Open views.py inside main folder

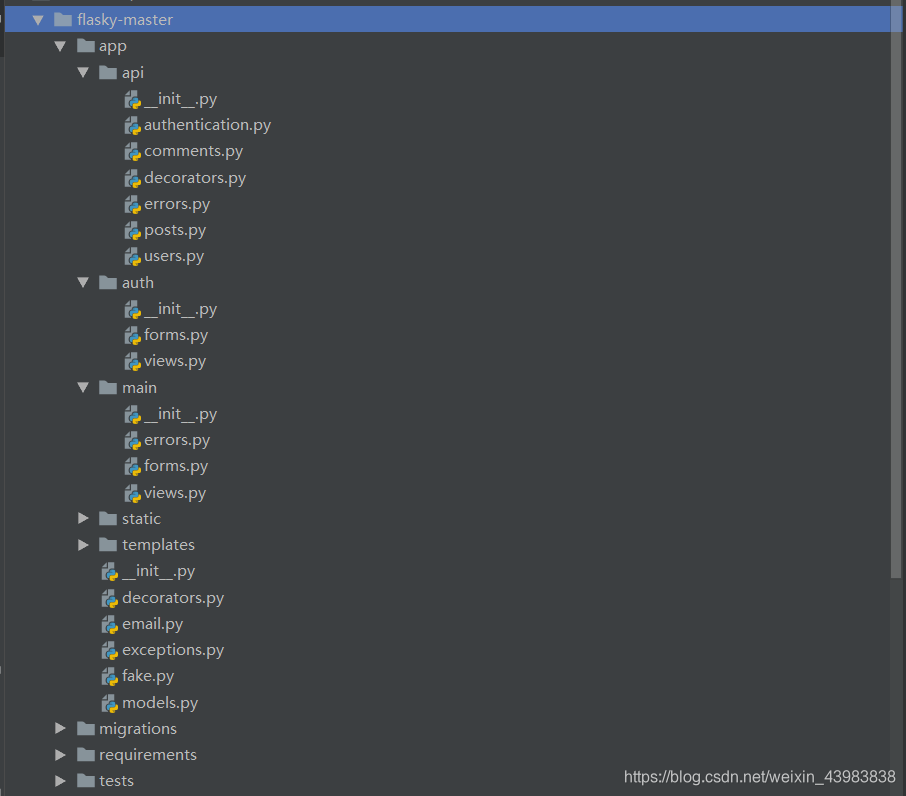pos(174,493)
